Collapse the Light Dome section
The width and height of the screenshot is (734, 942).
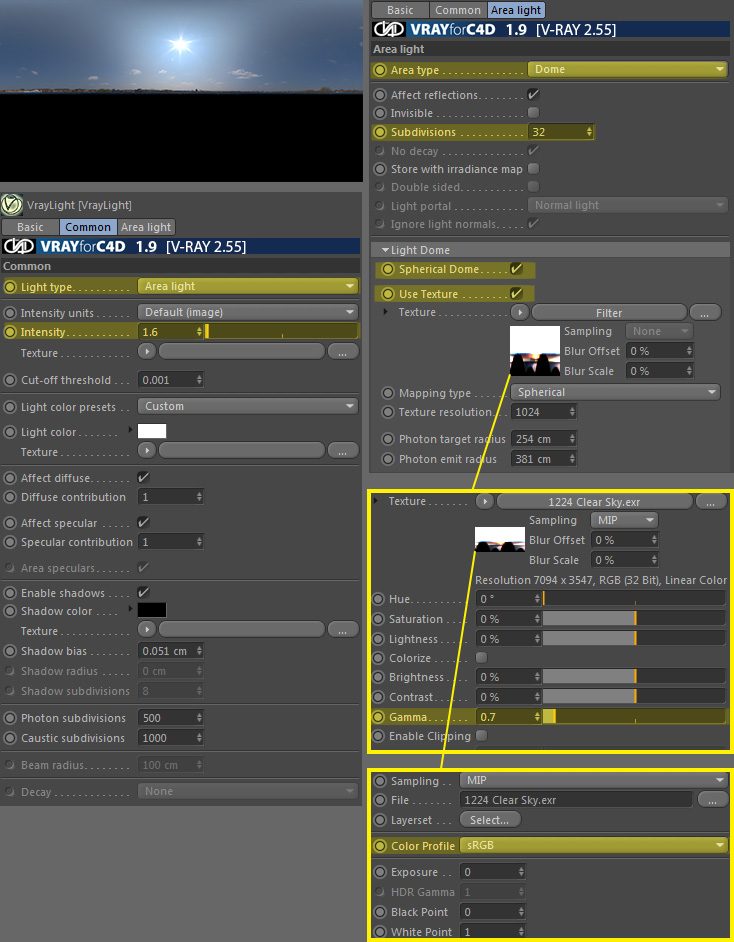point(384,250)
